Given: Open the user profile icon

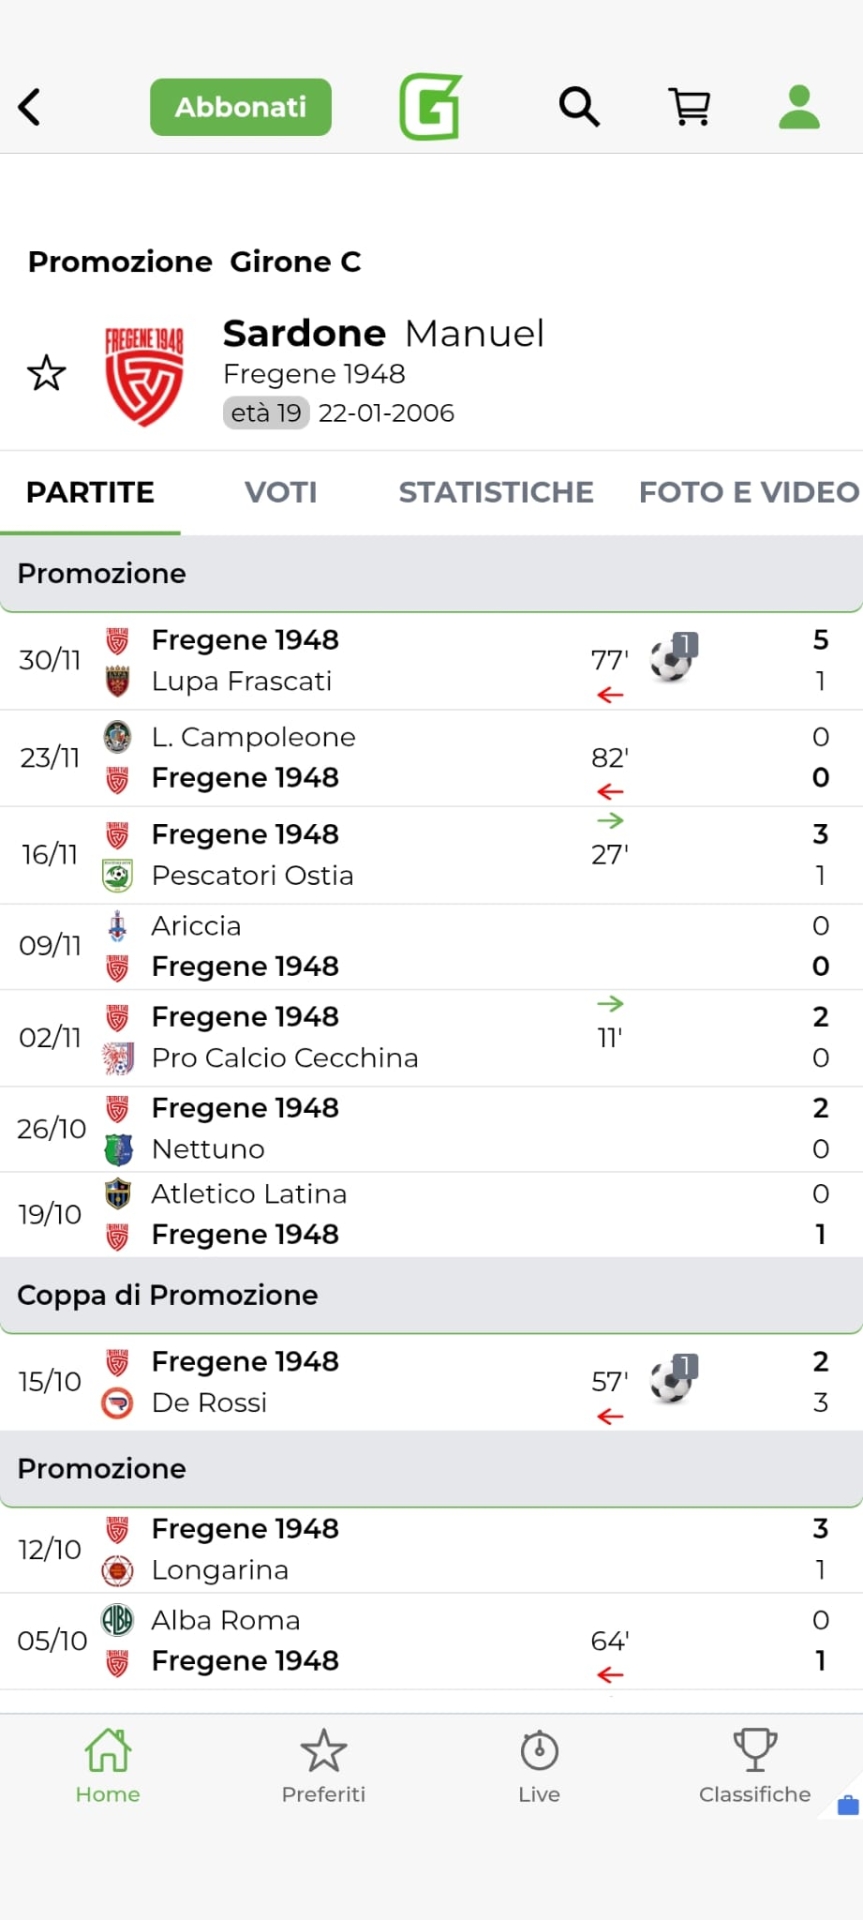Looking at the screenshot, I should pyautogui.click(x=799, y=107).
